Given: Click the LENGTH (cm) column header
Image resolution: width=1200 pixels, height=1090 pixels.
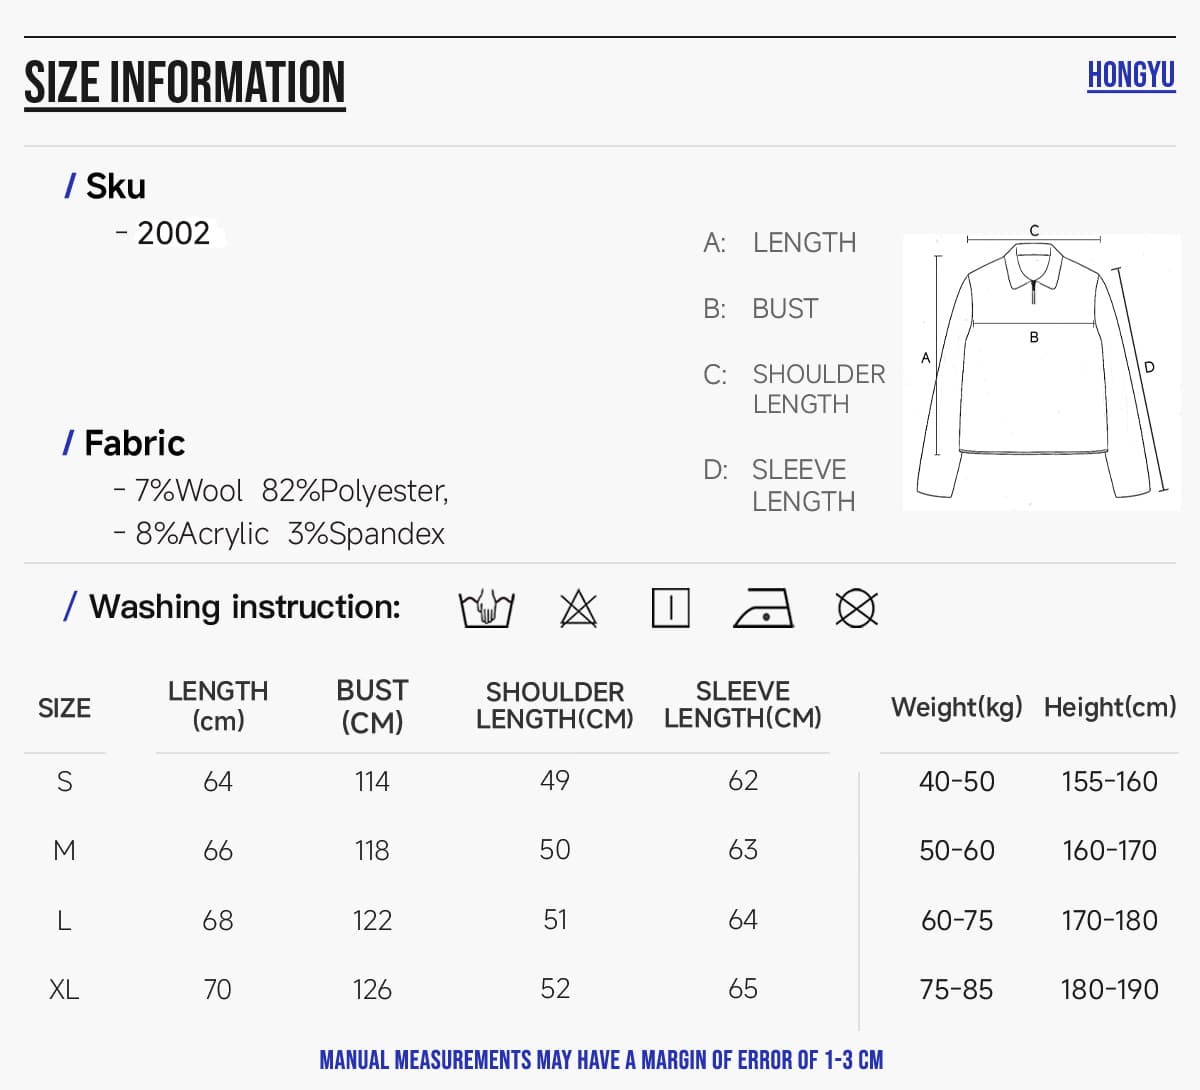Looking at the screenshot, I should pyautogui.click(x=218, y=706).
